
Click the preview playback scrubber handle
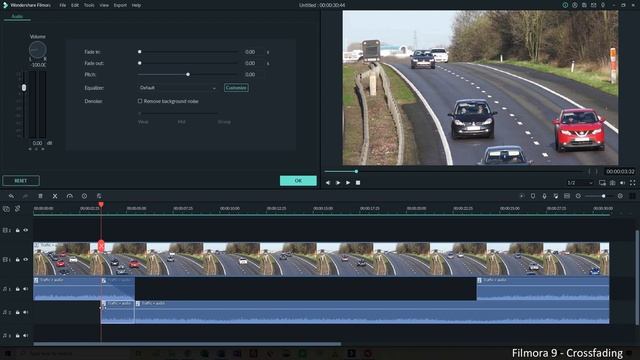[356, 171]
